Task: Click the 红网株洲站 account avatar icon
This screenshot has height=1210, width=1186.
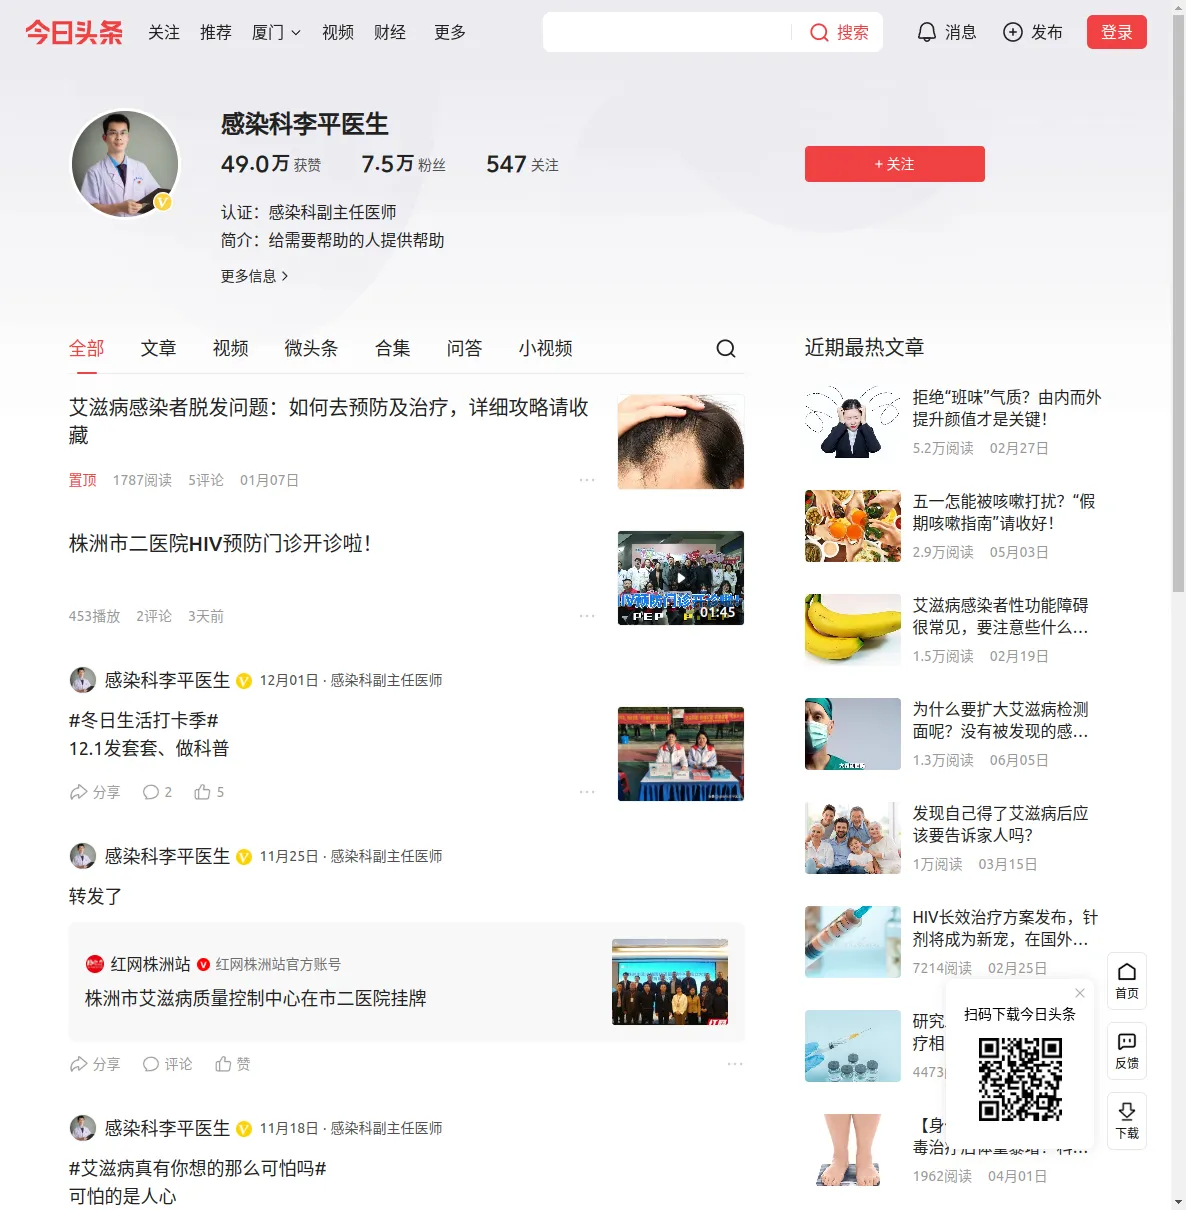Action: 95,964
